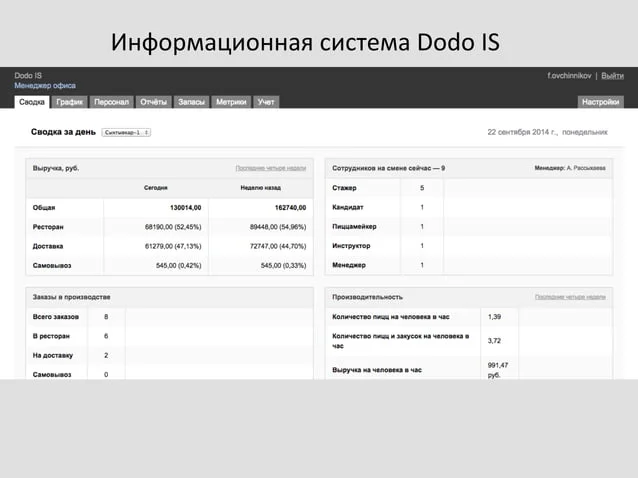Click the shift manager name А. Рассыхаева
The image size is (638, 478).
pos(586,168)
